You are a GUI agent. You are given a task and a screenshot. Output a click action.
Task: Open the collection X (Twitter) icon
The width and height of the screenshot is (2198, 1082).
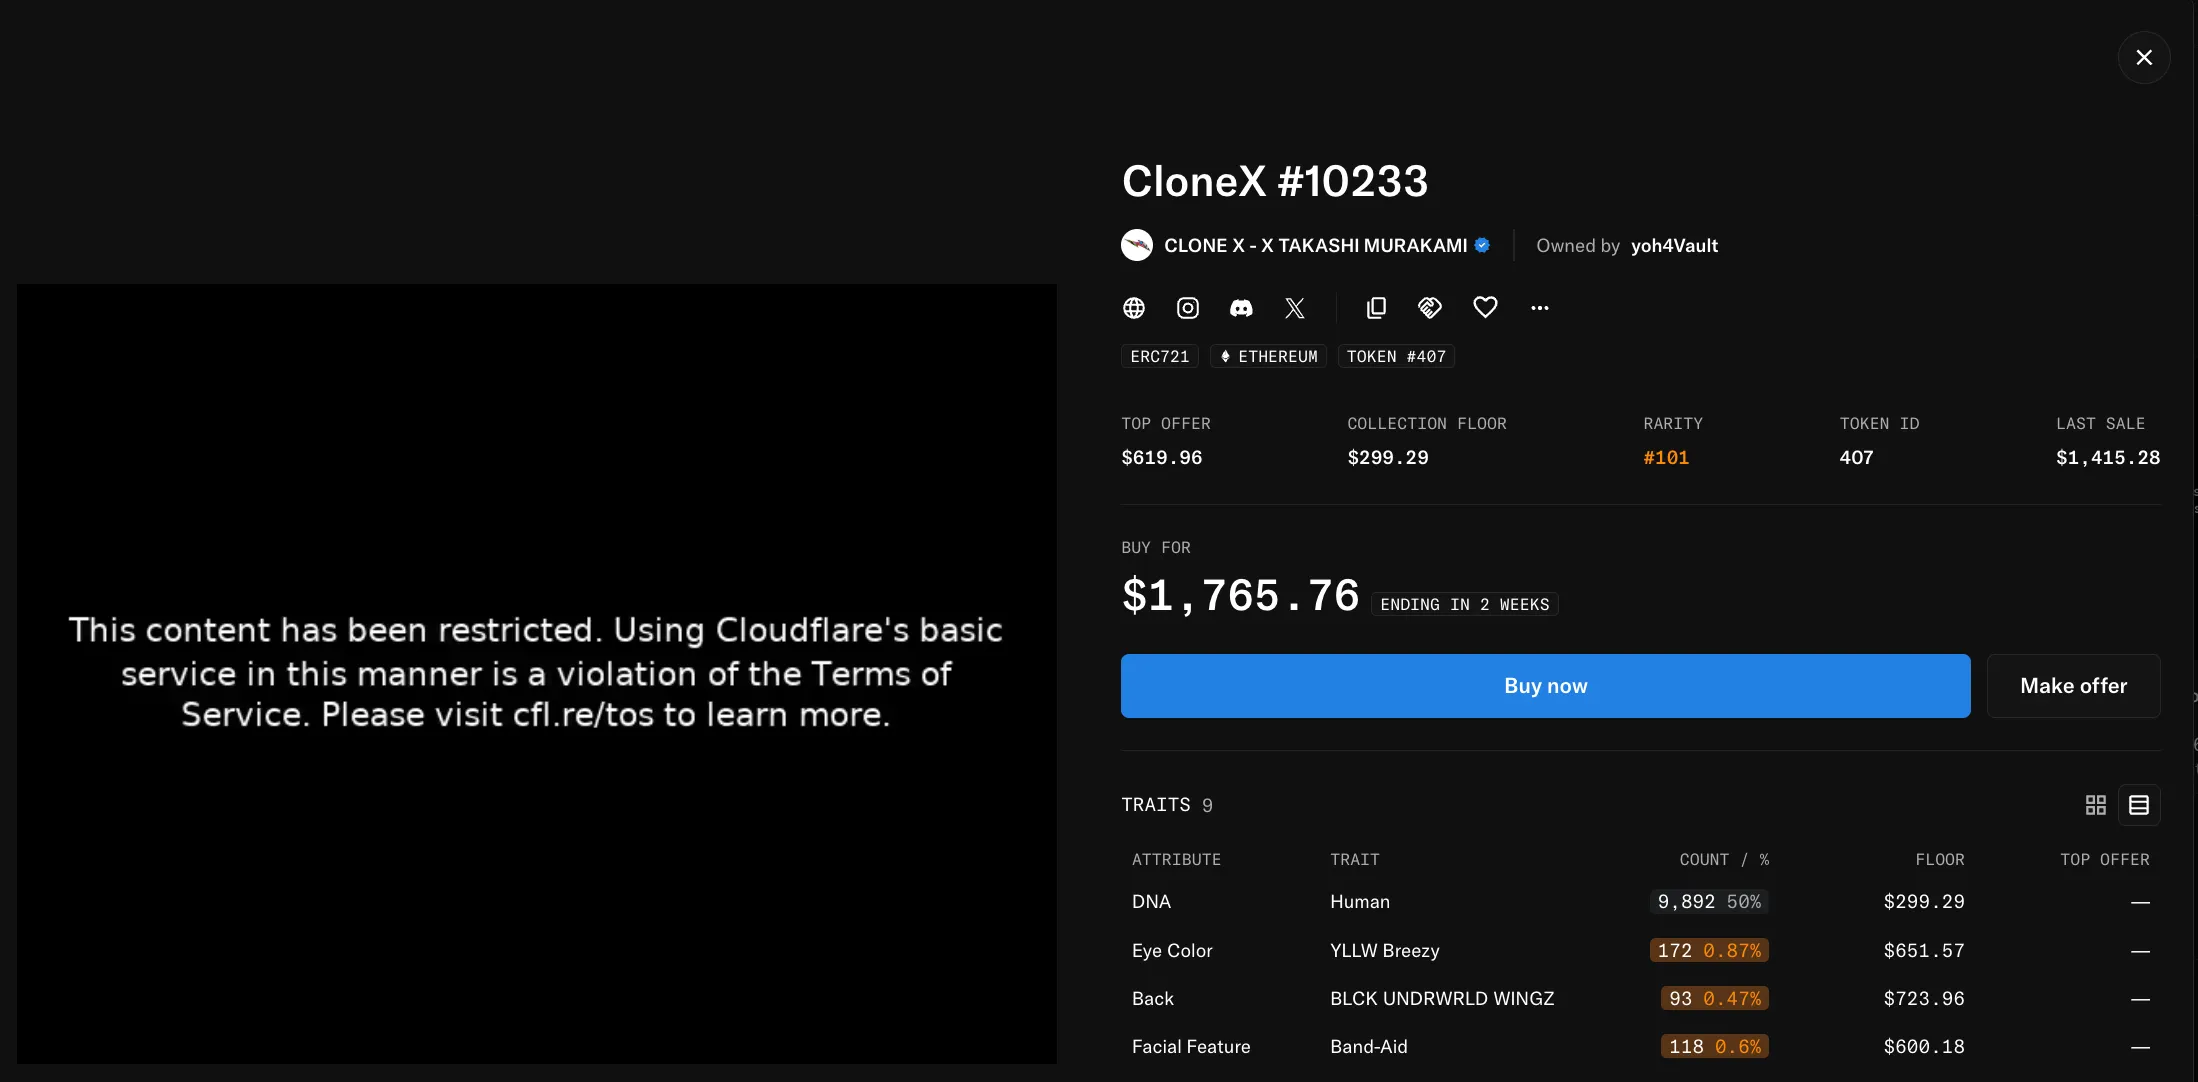point(1295,308)
